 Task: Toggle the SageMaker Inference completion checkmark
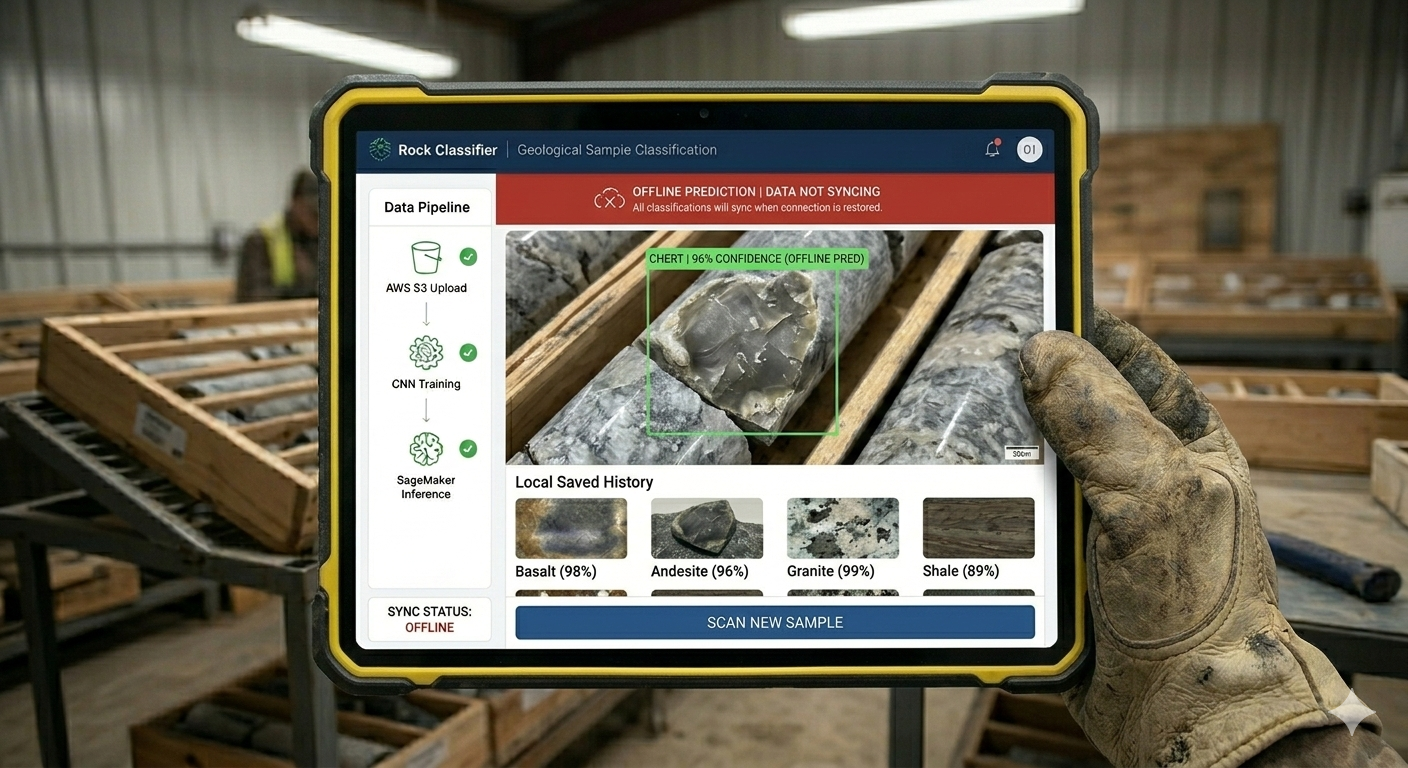coord(468,448)
